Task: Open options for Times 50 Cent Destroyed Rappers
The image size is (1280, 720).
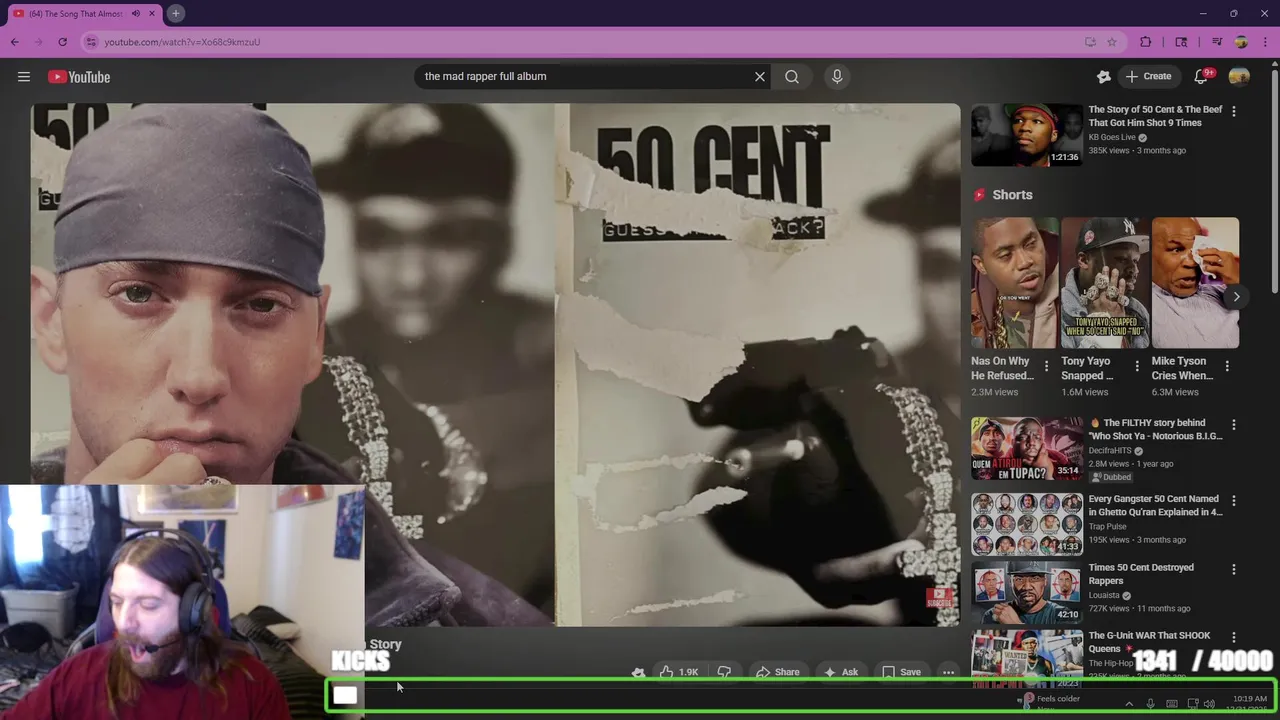Action: [1233, 569]
